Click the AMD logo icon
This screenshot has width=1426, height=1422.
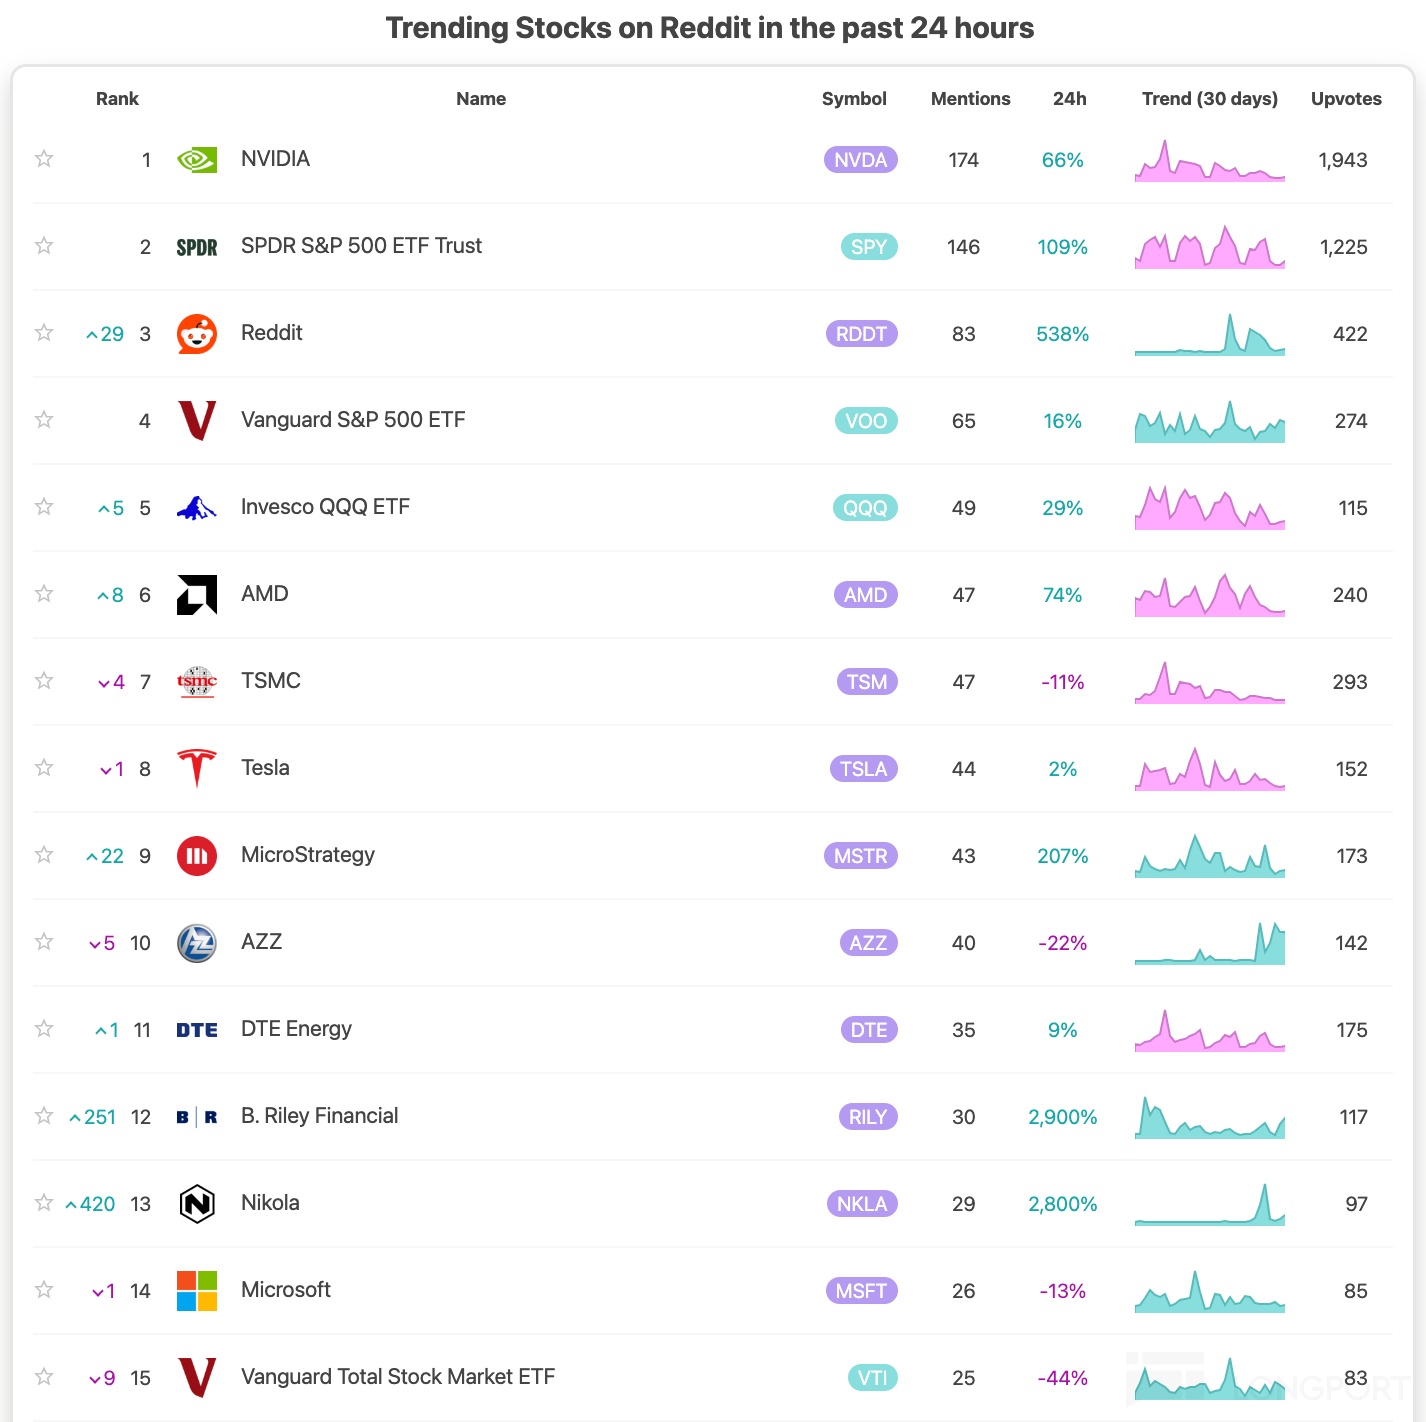tap(197, 595)
